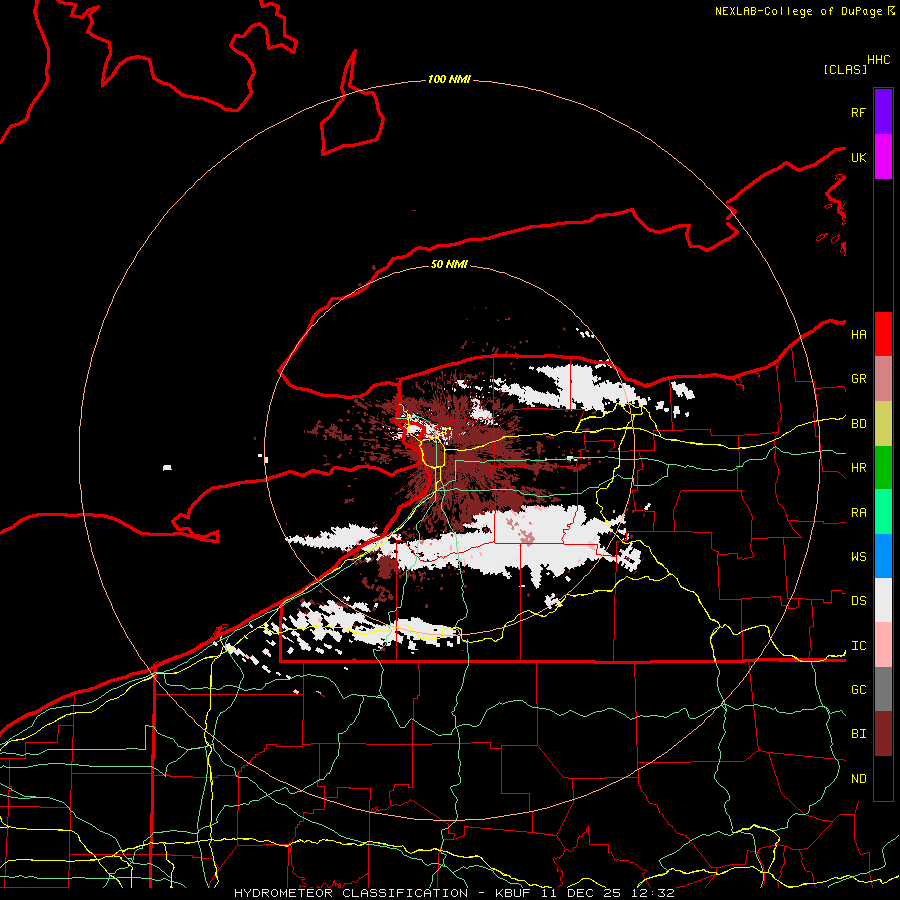
Task: Click the UK legend label
Action: click(859, 158)
